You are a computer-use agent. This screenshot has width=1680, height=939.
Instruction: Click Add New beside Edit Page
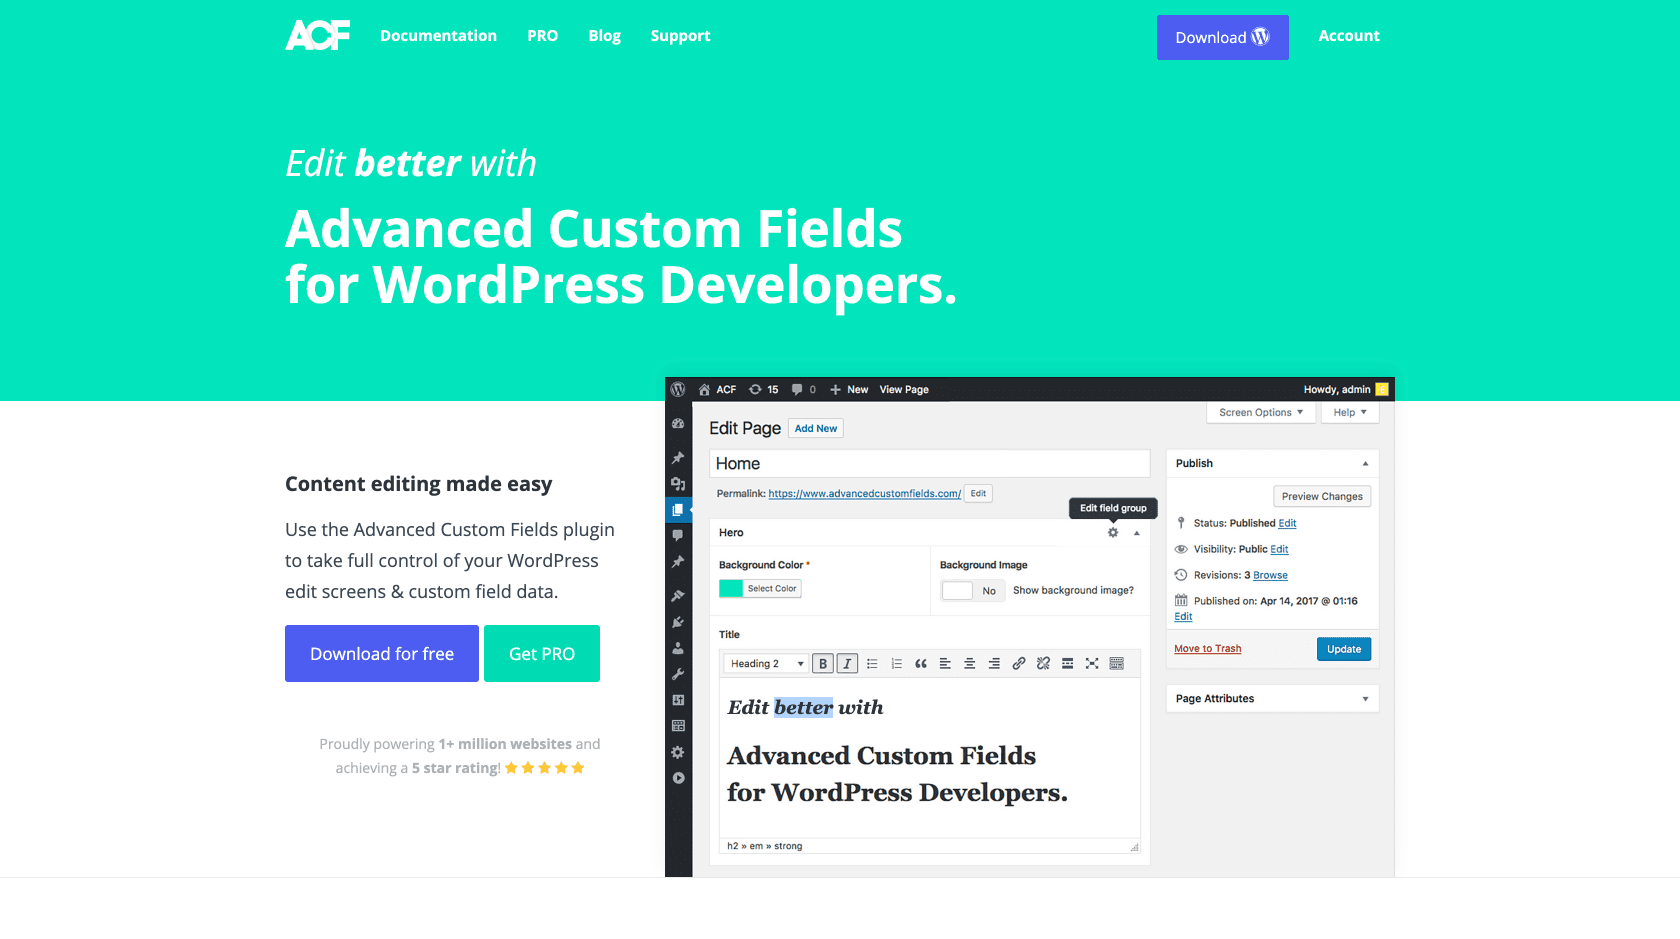(816, 429)
